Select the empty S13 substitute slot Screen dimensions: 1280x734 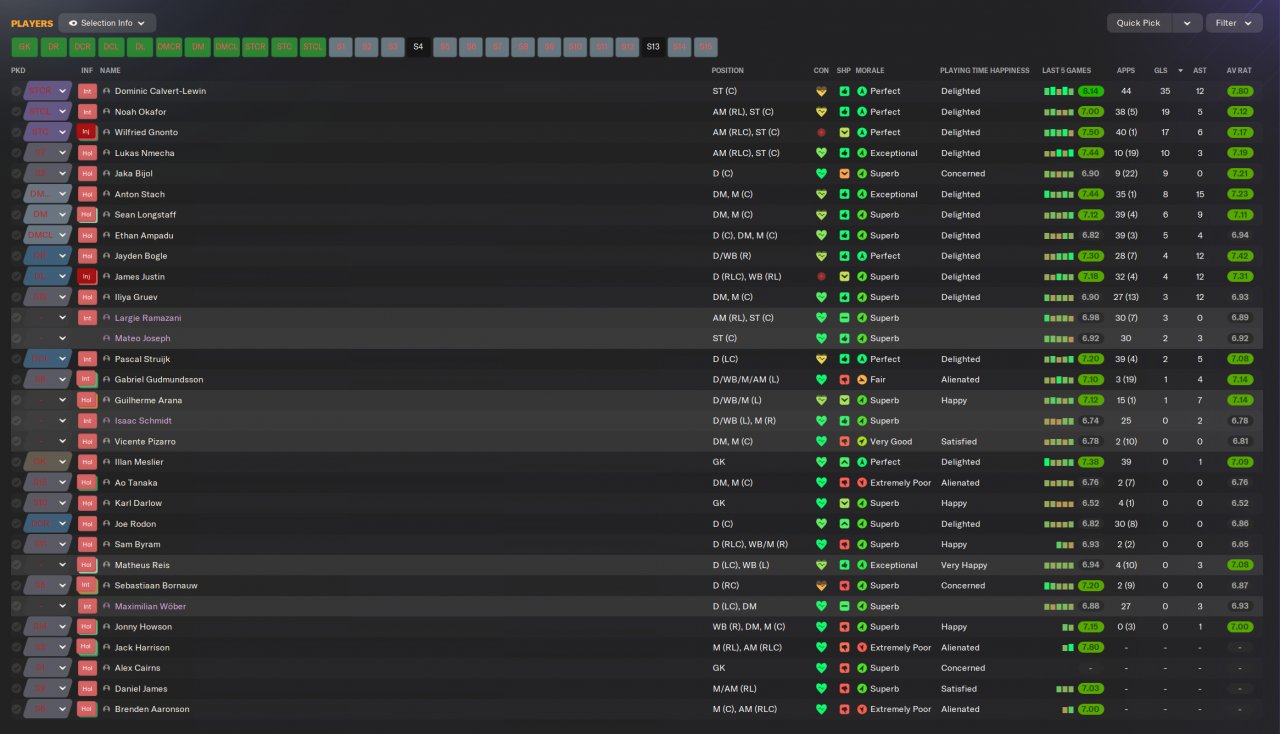click(x=653, y=47)
